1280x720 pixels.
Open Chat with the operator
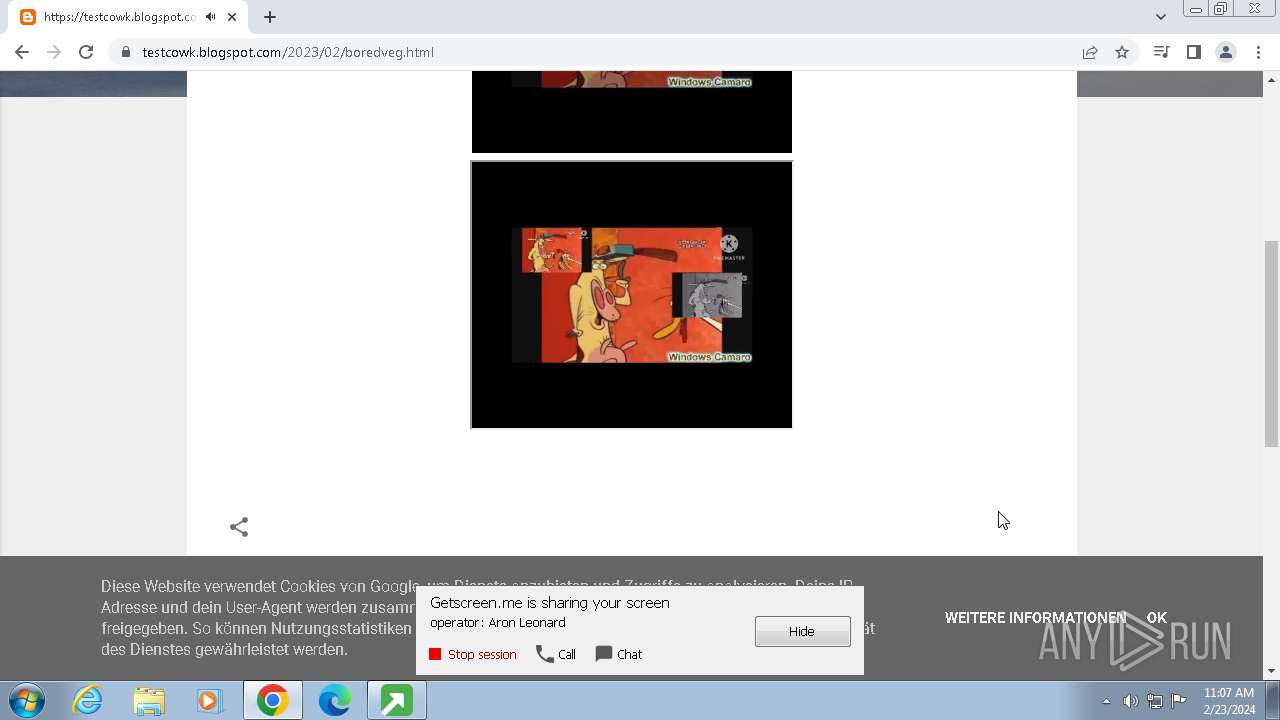click(619, 654)
